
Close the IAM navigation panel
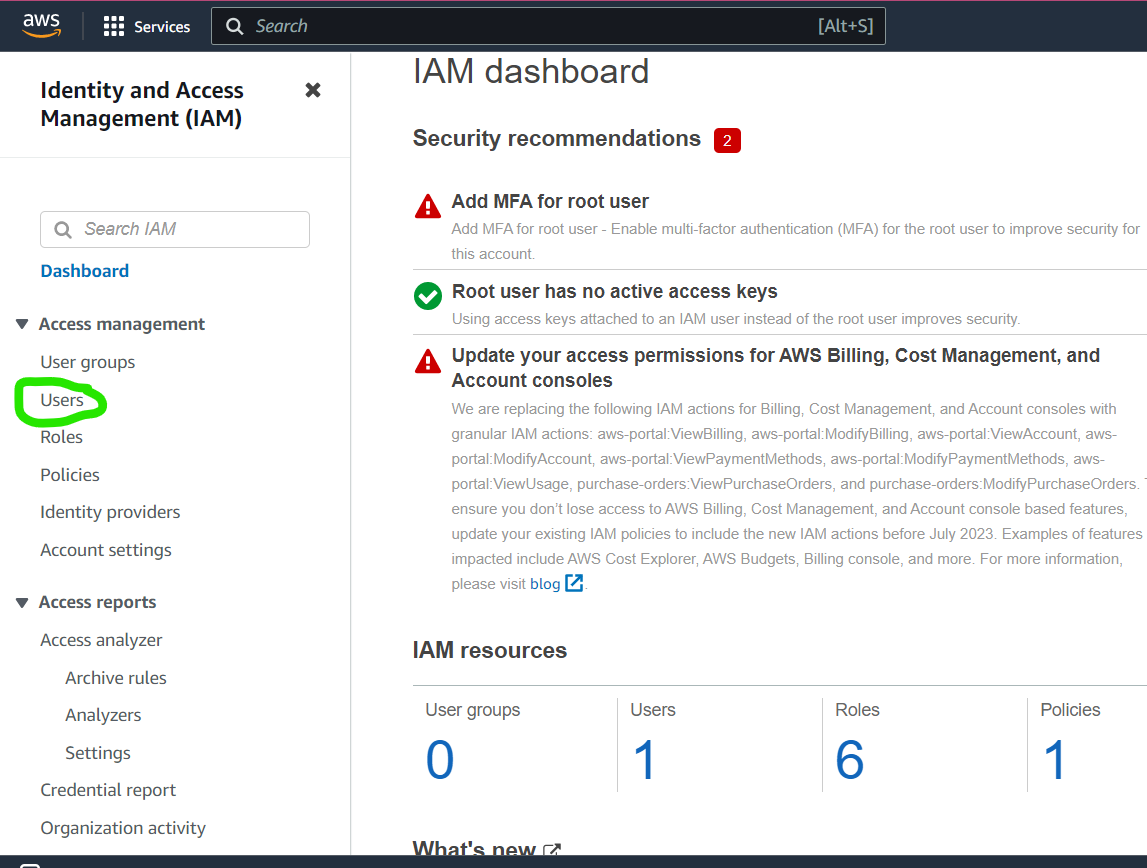[x=312, y=90]
